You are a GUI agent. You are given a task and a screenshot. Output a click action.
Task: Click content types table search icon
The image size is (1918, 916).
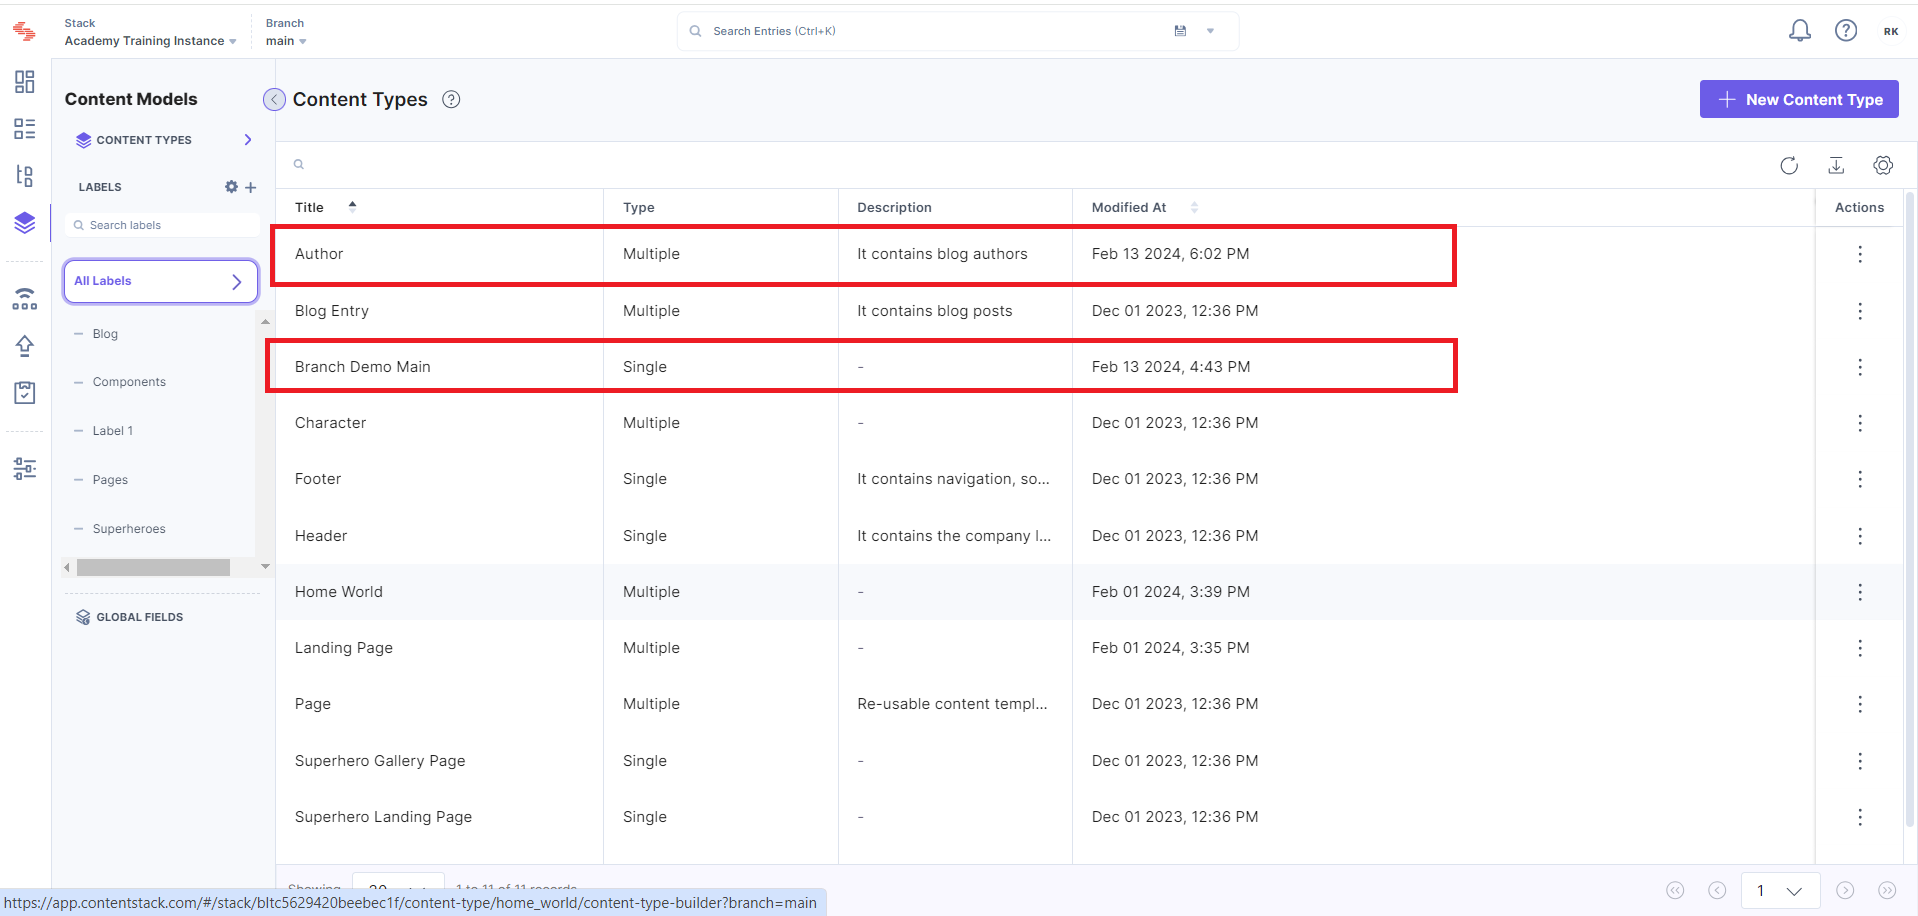(x=298, y=164)
